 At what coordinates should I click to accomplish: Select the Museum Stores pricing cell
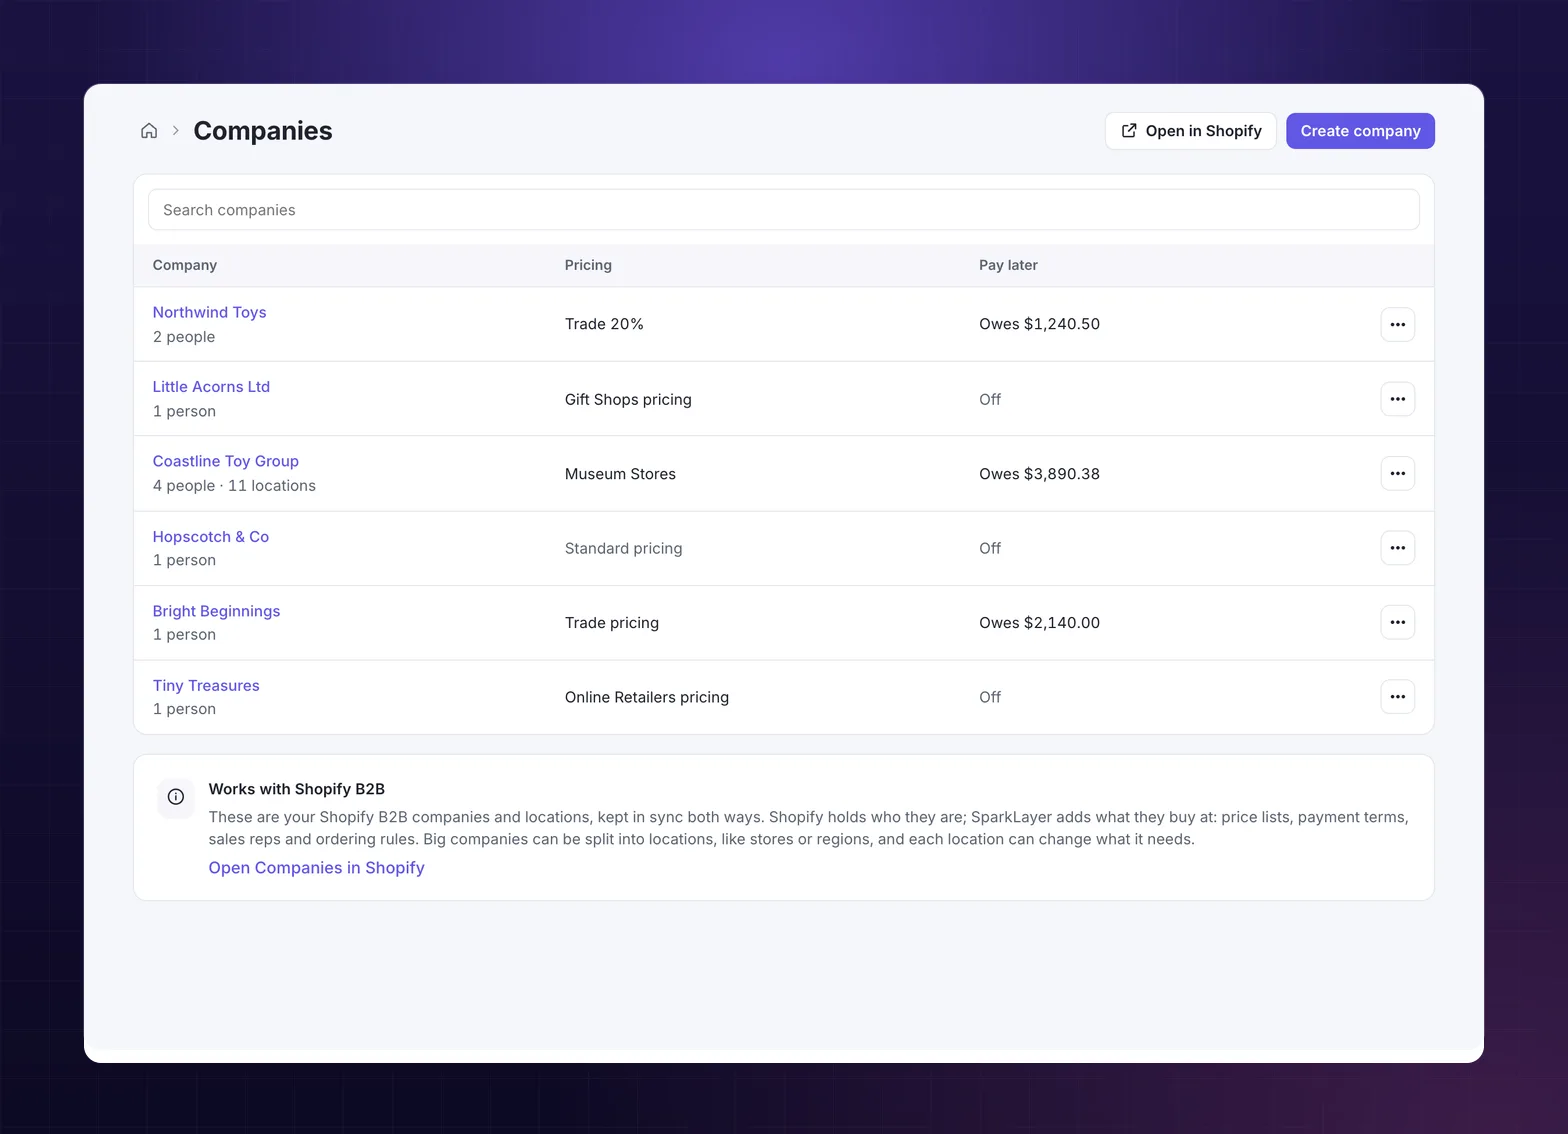620,474
